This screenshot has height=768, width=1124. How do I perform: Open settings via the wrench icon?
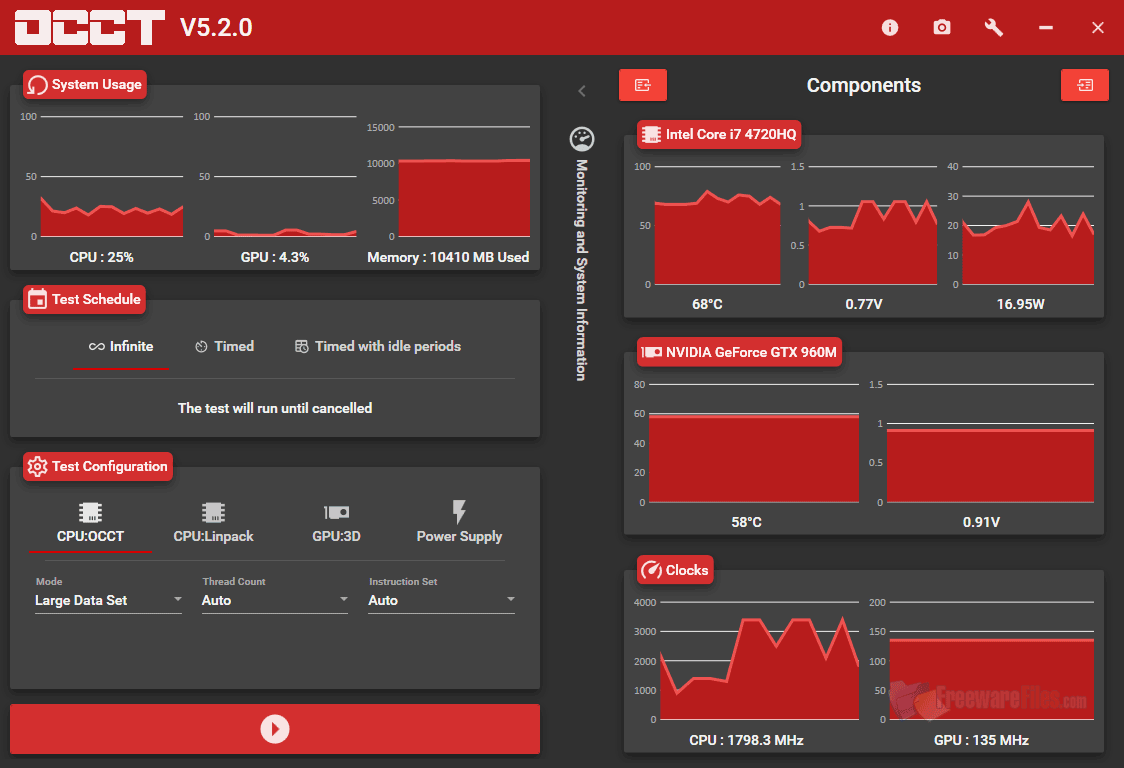pyautogui.click(x=993, y=27)
